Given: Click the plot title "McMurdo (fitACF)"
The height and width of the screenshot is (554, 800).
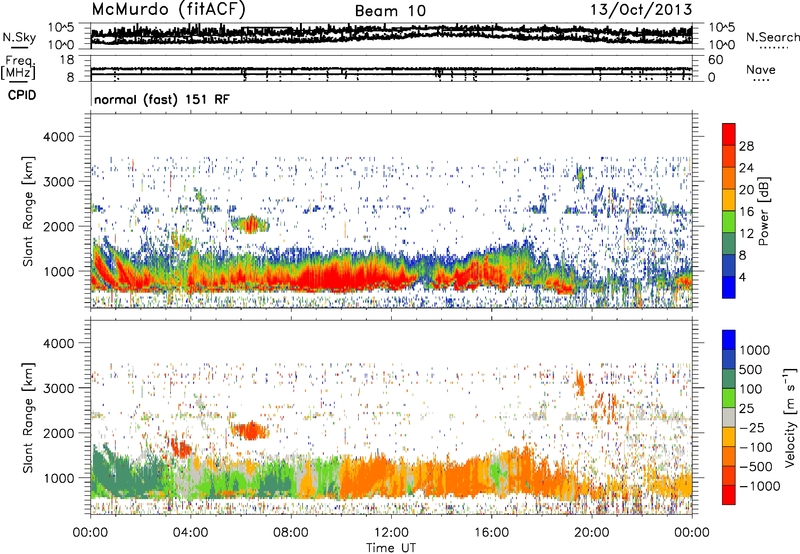Looking at the screenshot, I should (x=169, y=9).
